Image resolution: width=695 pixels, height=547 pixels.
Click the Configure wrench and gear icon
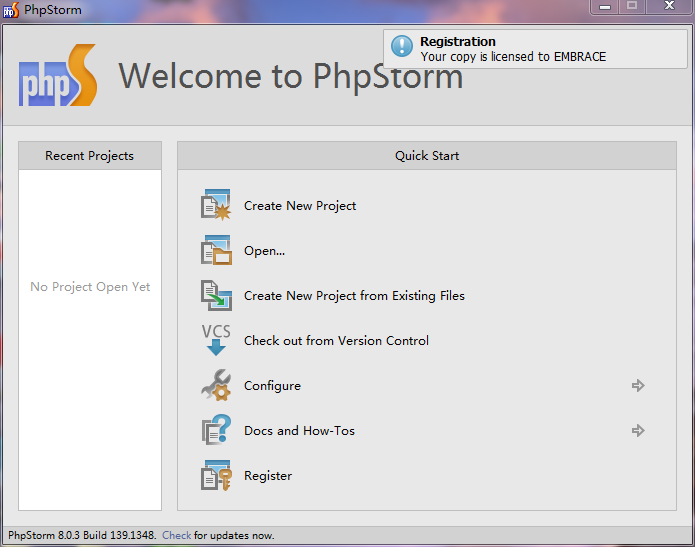tap(216, 385)
